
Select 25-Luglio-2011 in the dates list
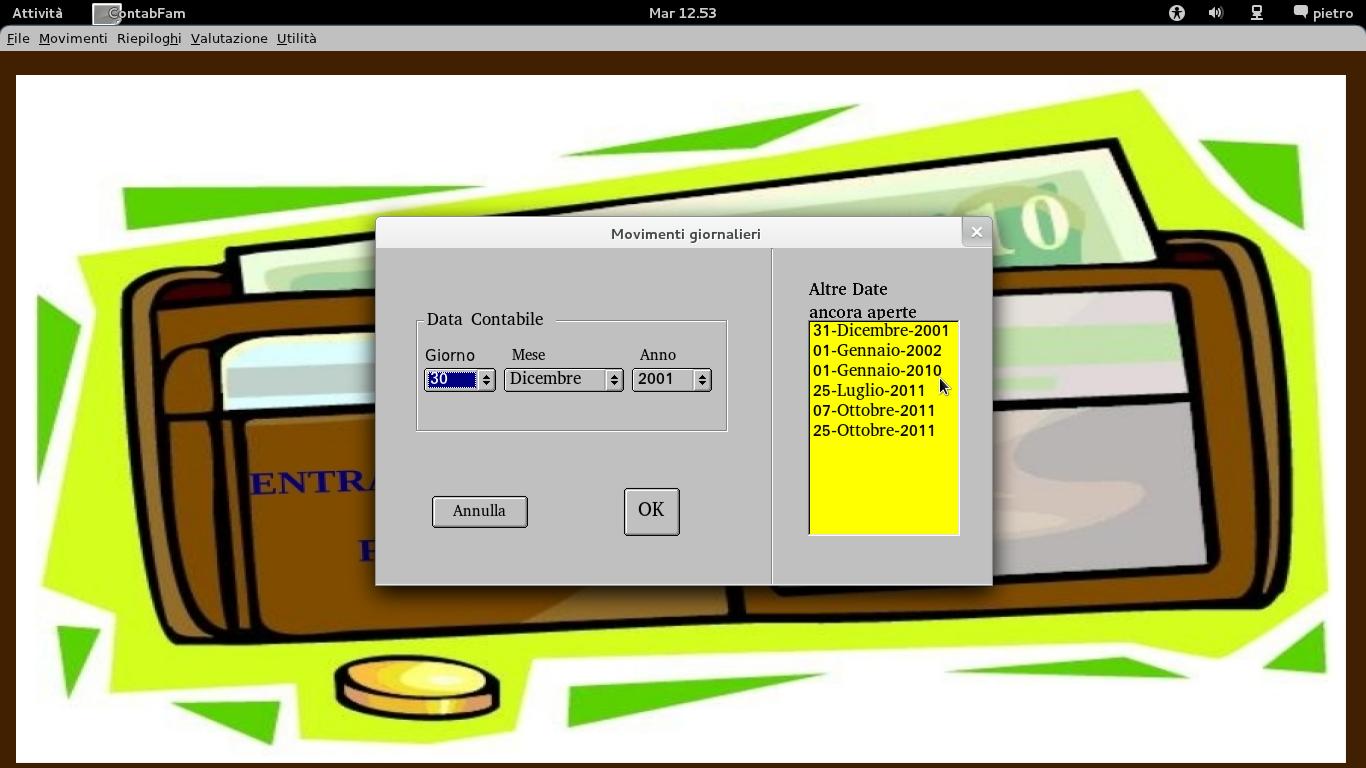click(869, 391)
